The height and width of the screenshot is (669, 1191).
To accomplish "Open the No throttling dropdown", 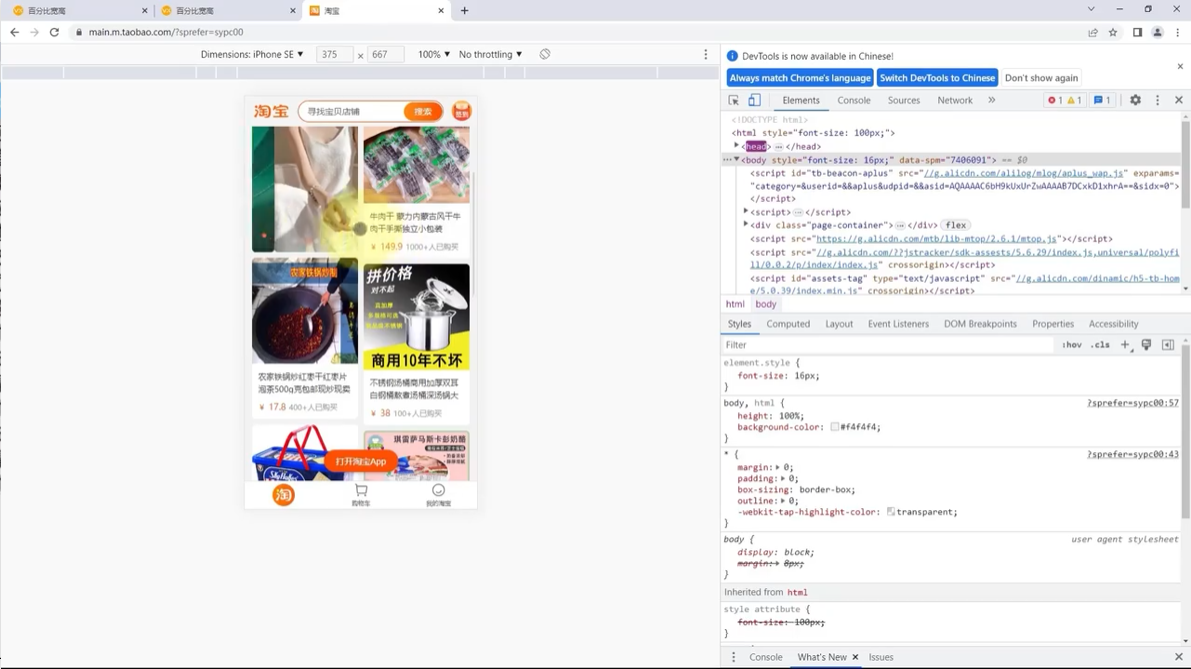I will 490,55.
